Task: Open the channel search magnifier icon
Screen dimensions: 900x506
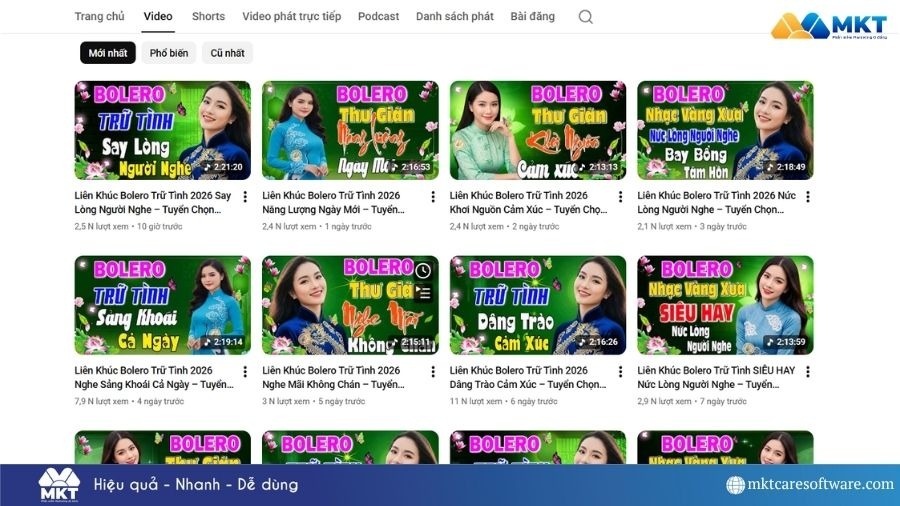Action: pyautogui.click(x=585, y=17)
